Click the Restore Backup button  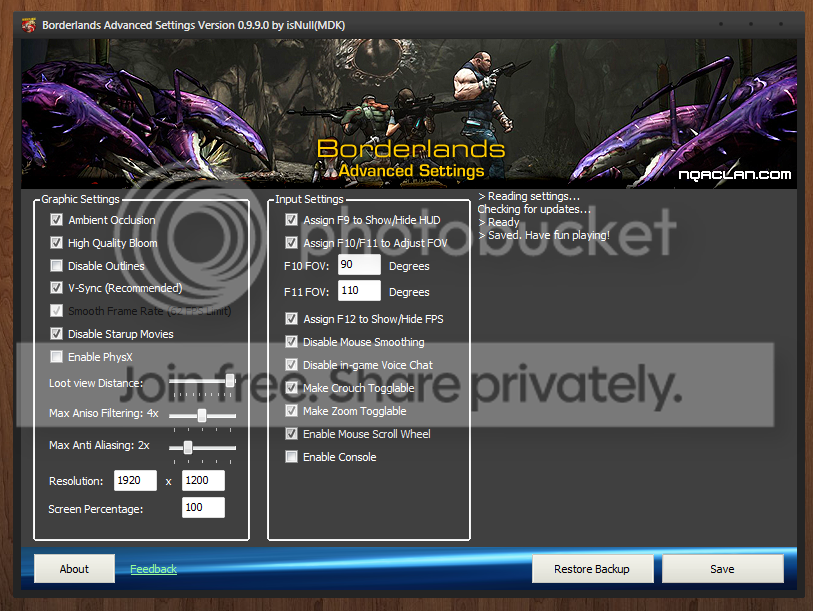click(x=592, y=568)
